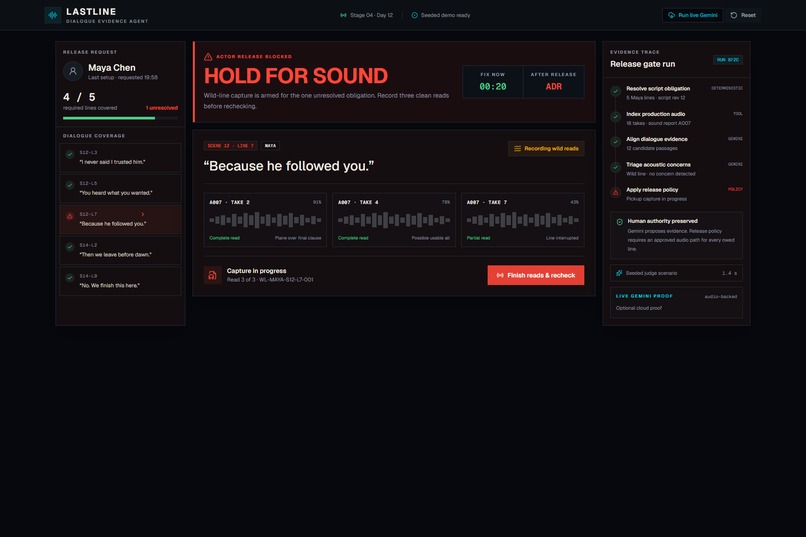Click Align dialogue evidence check icon
The image size is (806, 537).
click(x=615, y=142)
